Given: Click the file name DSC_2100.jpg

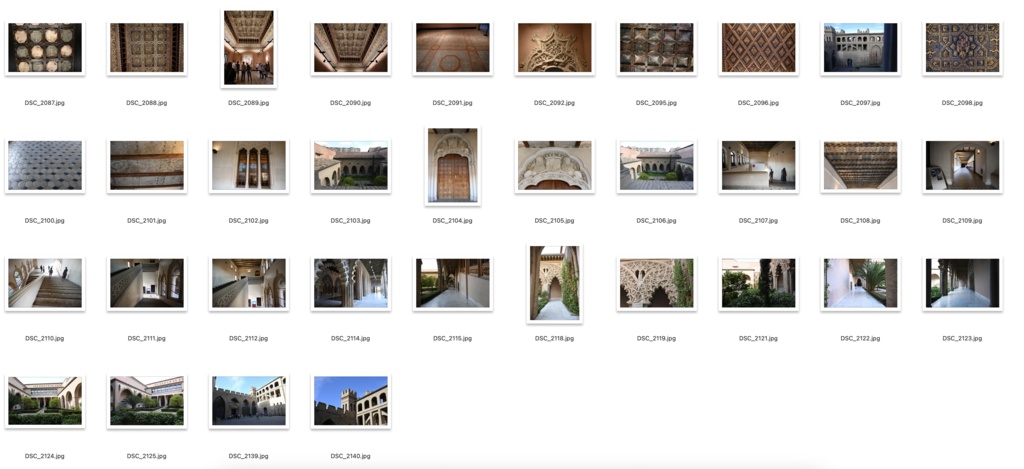Looking at the screenshot, I should tap(44, 221).
